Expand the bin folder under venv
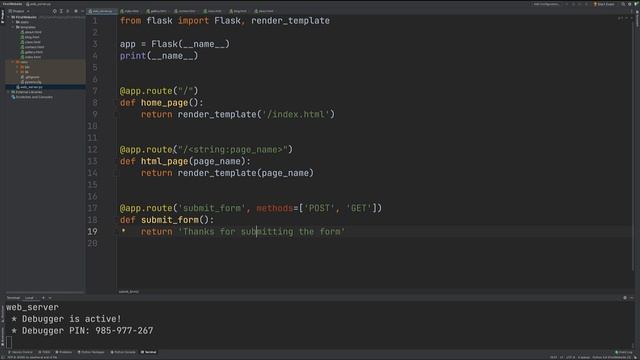This screenshot has width=640, height=360. click(x=18, y=67)
